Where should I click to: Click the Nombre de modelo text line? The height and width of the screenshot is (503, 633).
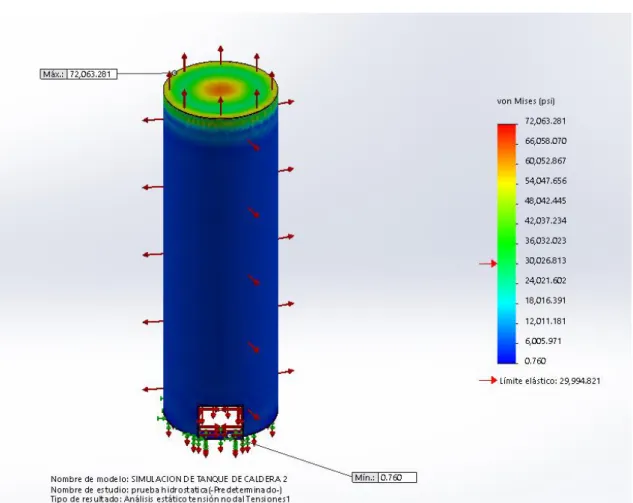click(169, 479)
